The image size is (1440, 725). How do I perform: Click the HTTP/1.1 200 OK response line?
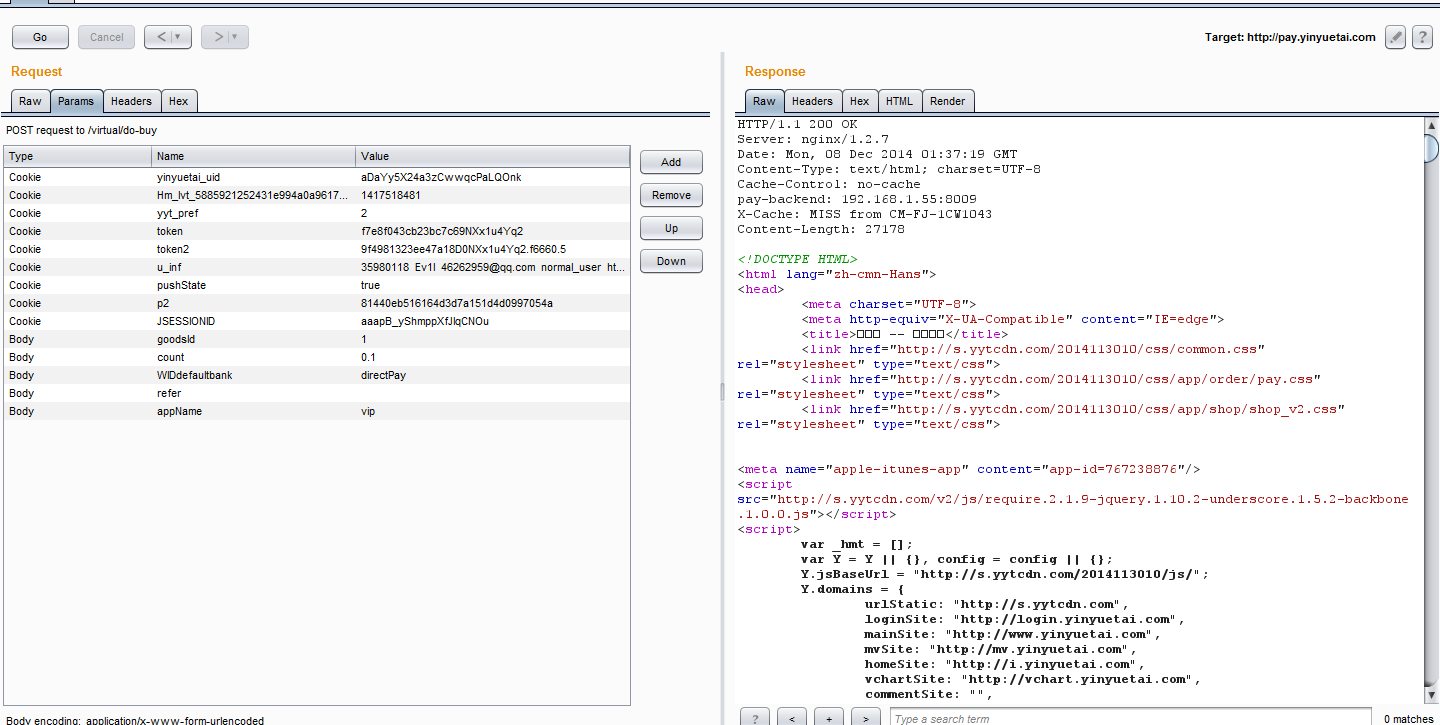(797, 124)
